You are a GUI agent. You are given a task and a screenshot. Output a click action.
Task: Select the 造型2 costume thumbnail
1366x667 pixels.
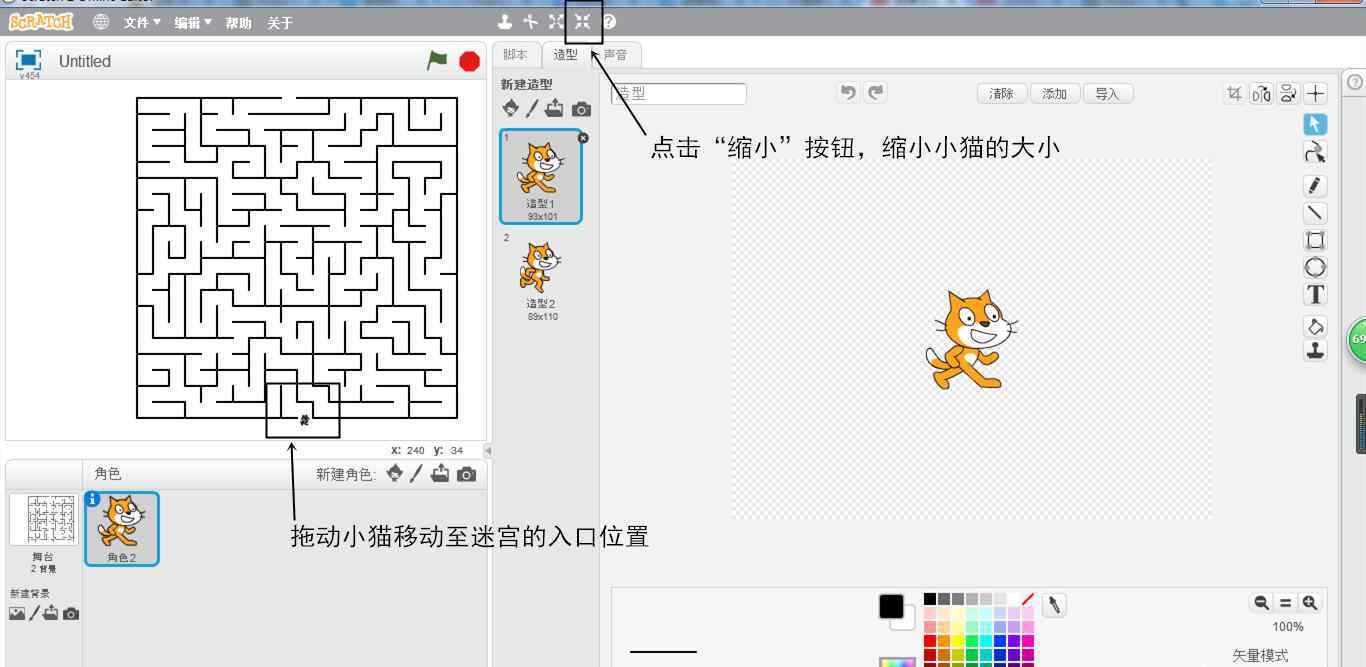click(540, 277)
